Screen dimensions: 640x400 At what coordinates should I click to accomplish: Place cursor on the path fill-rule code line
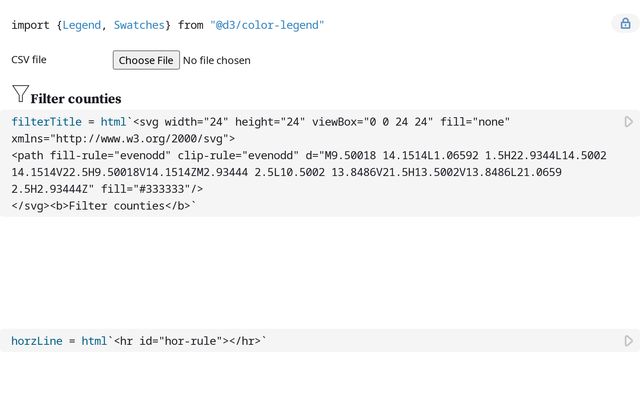300,156
